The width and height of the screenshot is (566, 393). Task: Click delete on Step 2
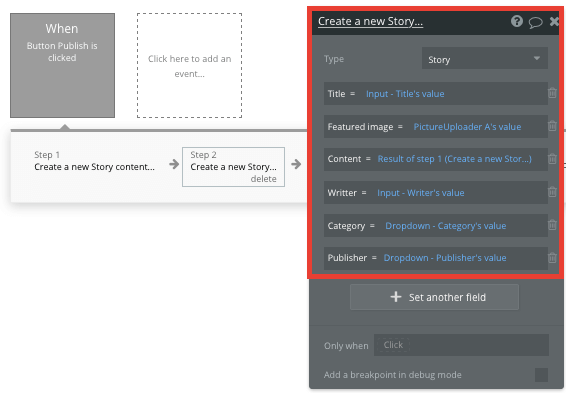[x=264, y=179]
